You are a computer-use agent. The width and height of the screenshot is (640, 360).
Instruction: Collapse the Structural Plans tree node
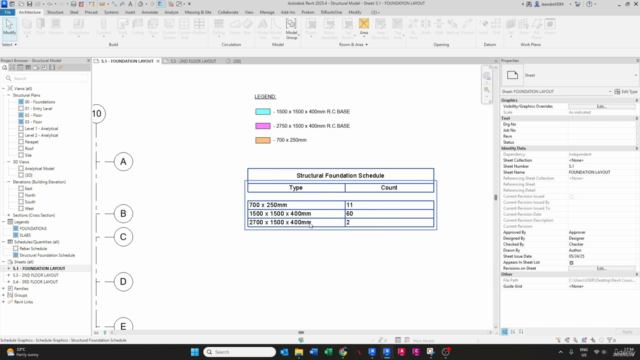[x=9, y=95]
